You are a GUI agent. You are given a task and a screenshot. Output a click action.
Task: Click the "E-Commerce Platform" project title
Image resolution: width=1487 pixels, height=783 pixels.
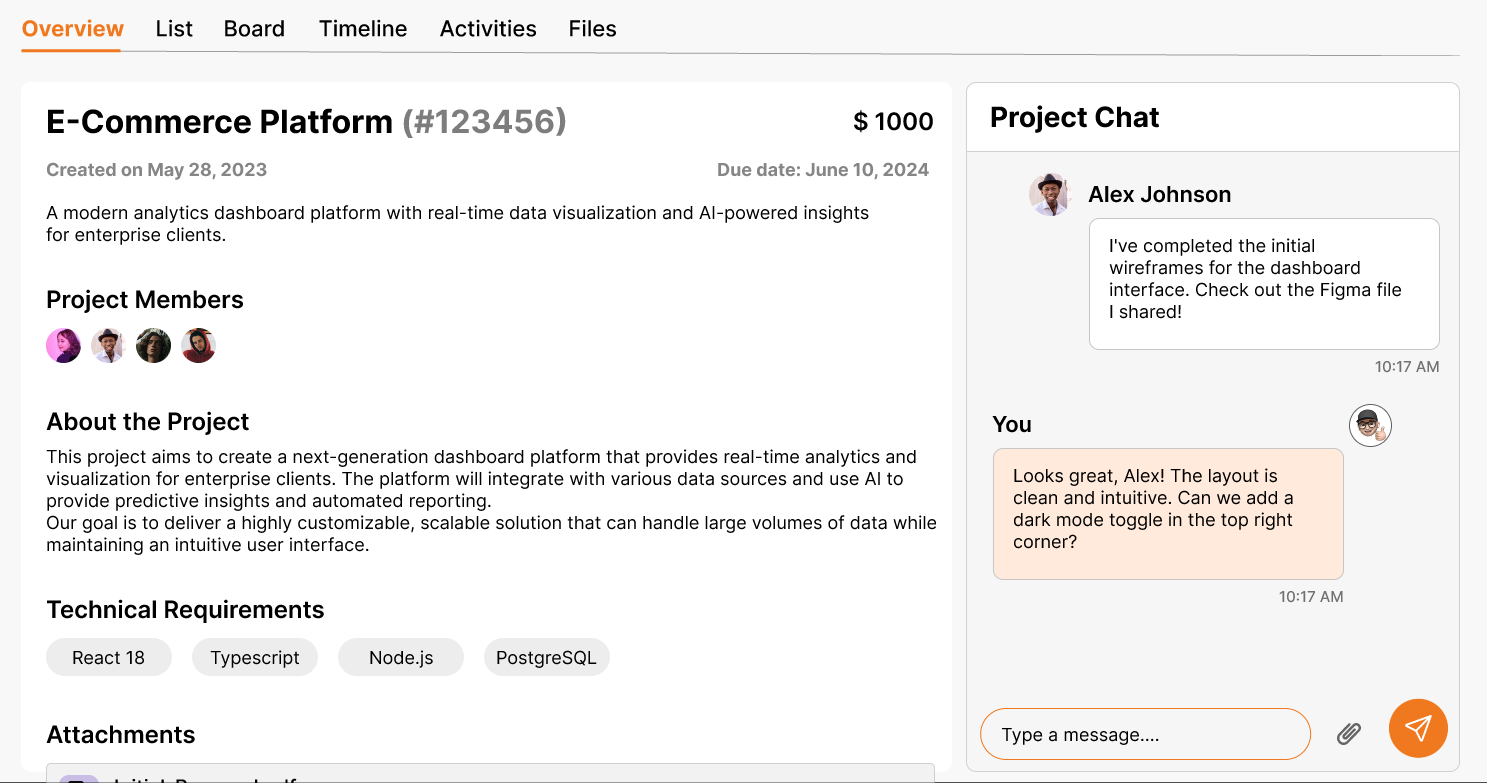click(x=220, y=122)
